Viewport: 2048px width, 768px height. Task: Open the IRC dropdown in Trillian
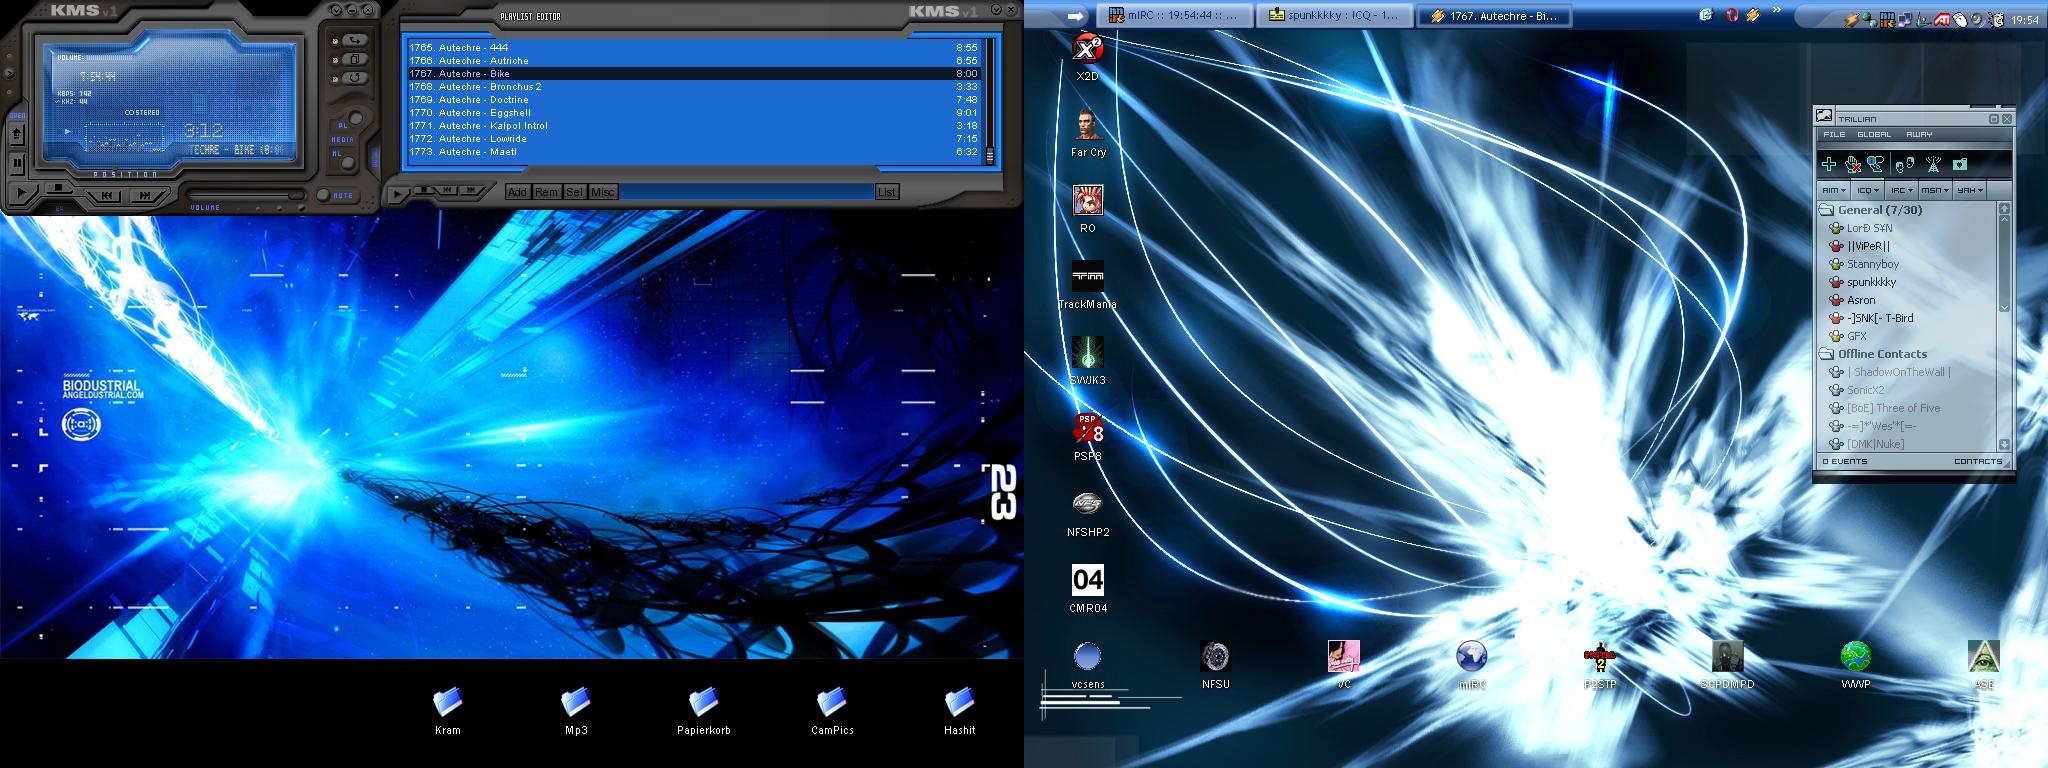point(1901,190)
